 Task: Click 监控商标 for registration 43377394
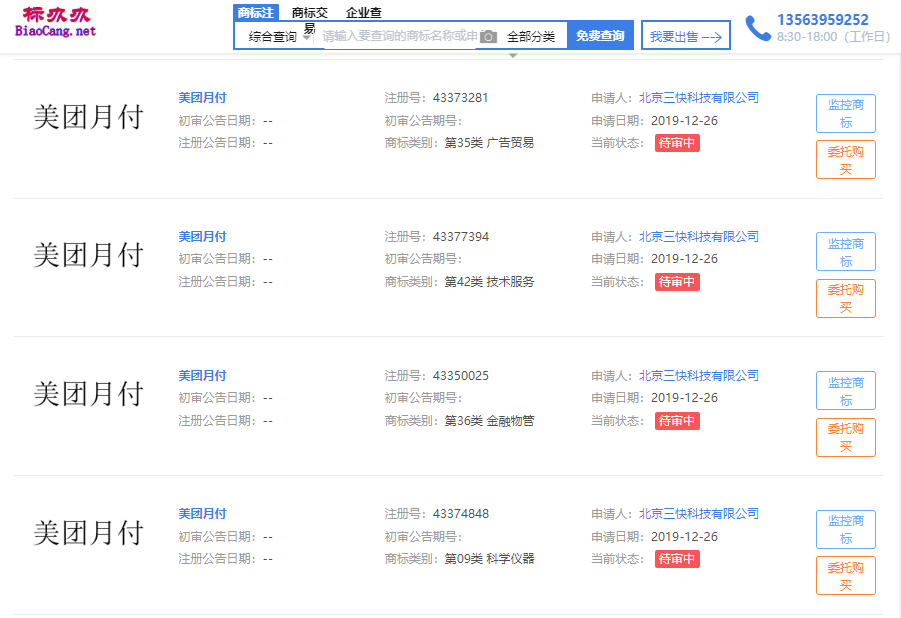click(x=846, y=252)
